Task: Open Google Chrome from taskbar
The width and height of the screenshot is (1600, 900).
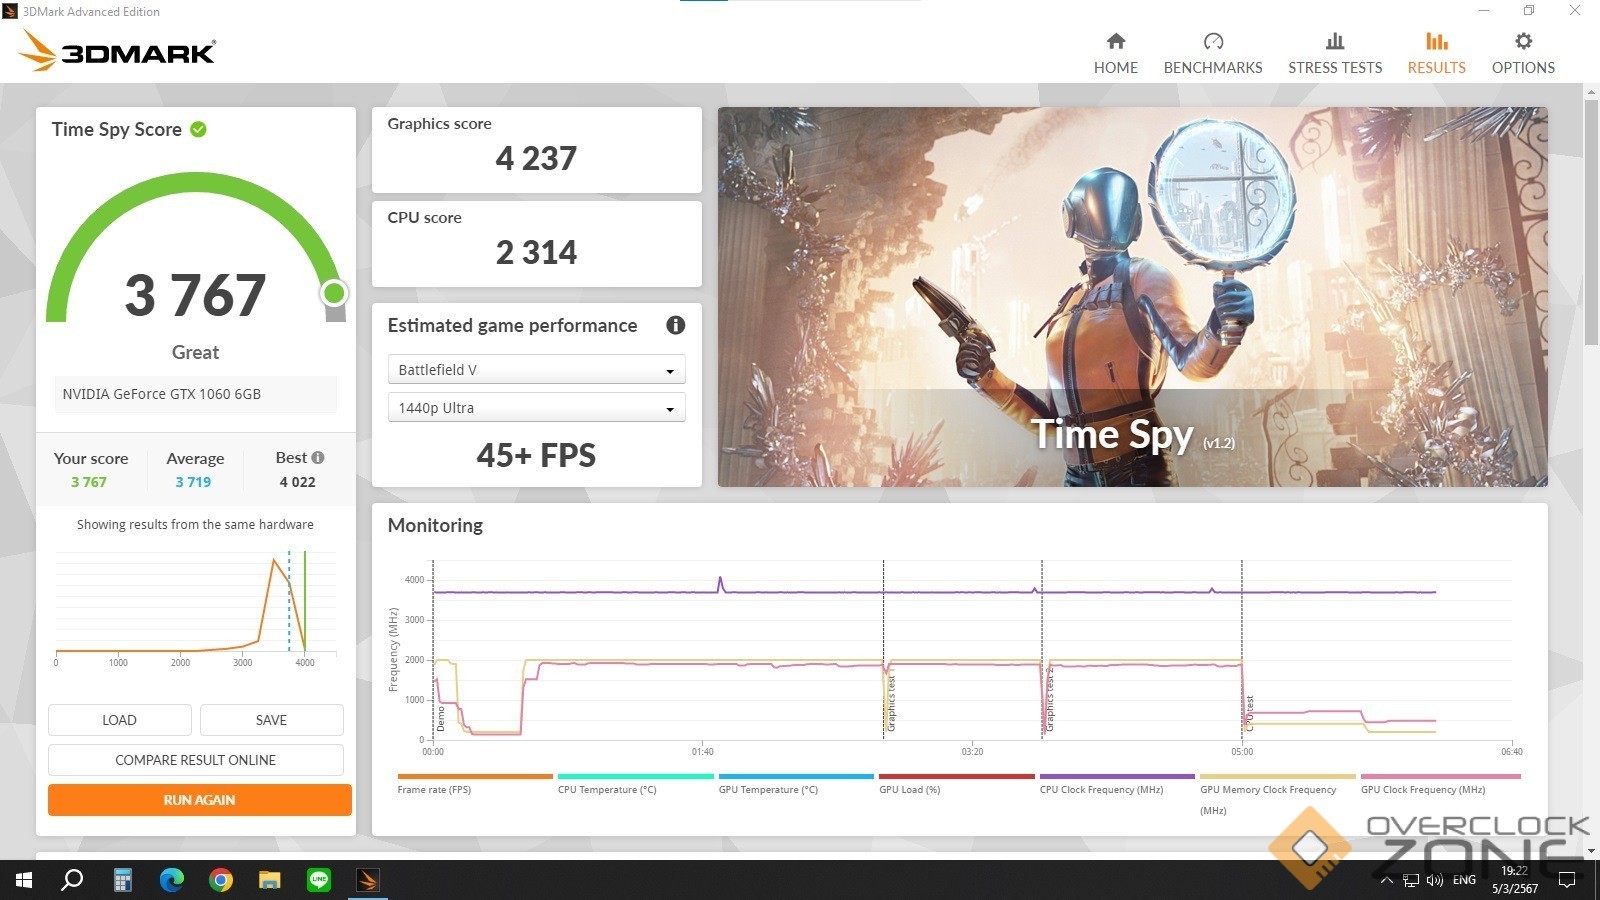Action: point(221,880)
